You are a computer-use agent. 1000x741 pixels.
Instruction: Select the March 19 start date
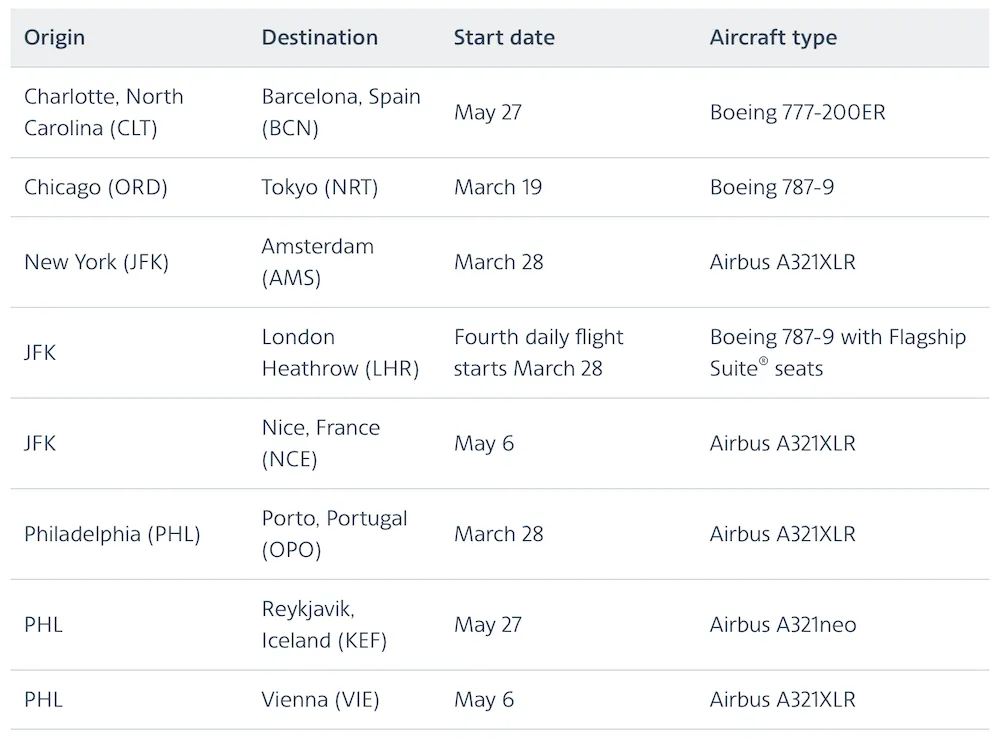[497, 187]
